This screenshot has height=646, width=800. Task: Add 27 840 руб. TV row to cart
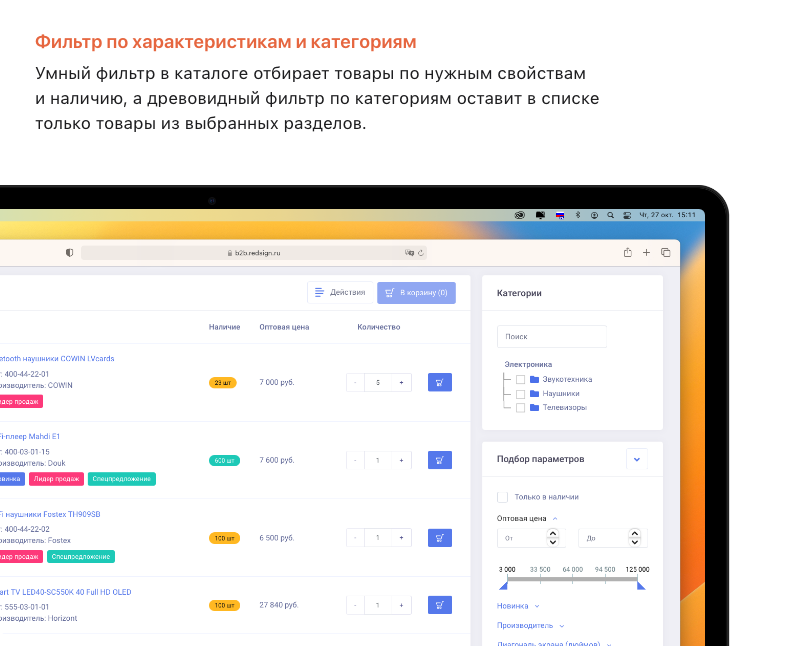pos(439,605)
